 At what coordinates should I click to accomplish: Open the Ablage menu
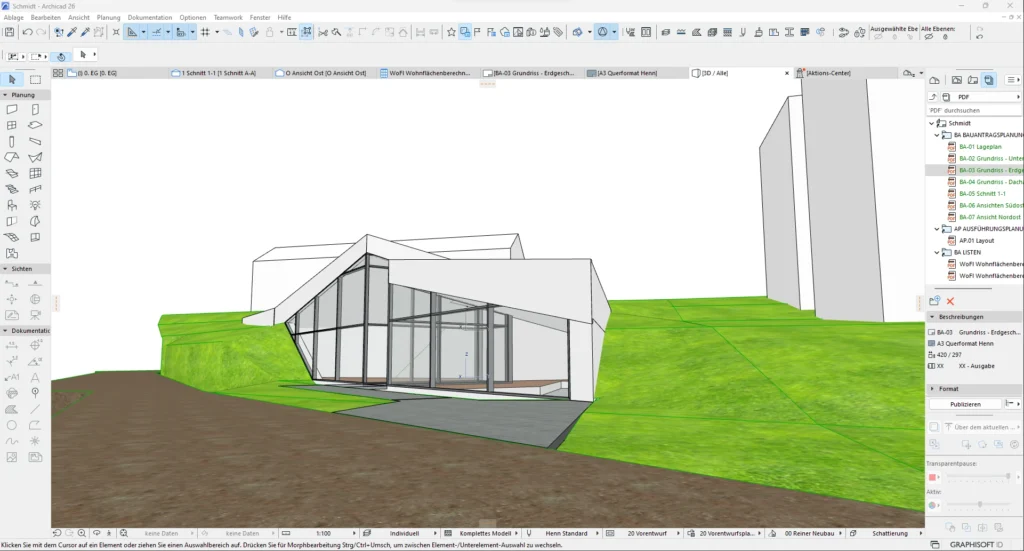tap(13, 18)
